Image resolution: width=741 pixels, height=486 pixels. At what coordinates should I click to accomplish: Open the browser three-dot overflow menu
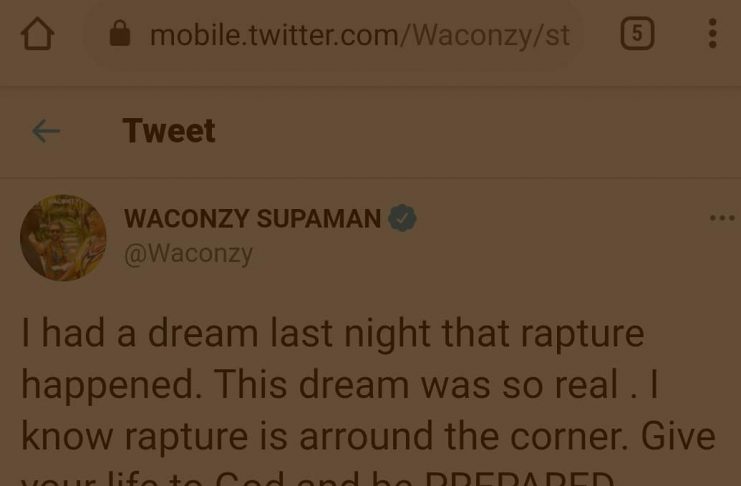click(x=713, y=34)
